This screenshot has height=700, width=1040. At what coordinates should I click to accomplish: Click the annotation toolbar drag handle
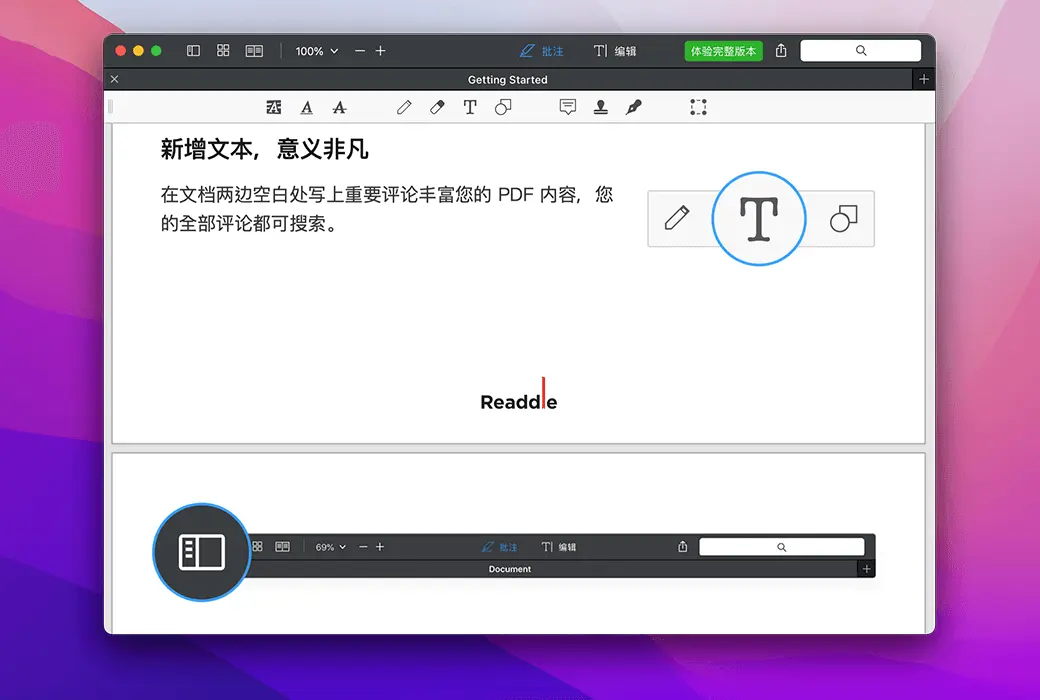(x=111, y=107)
